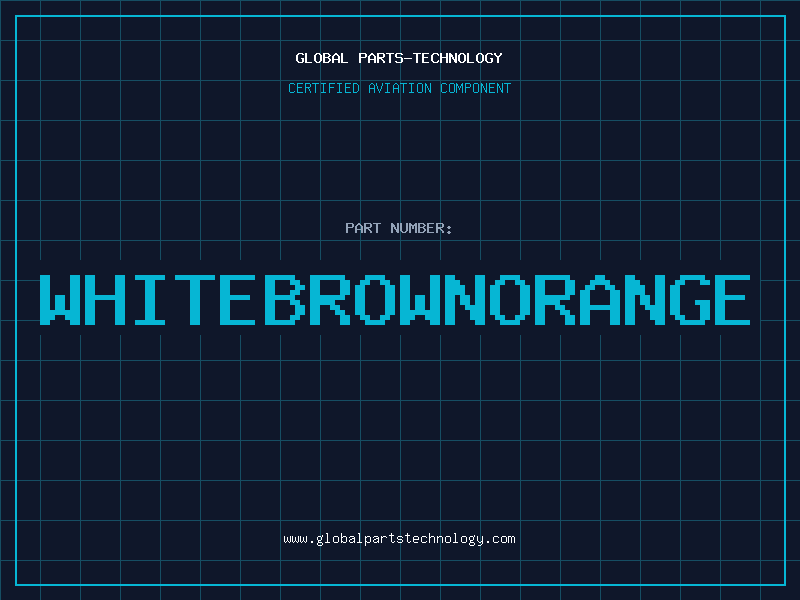
Task: Click the GLOBAL PARTS-TECHNOLOGY heading
Action: click(399, 58)
